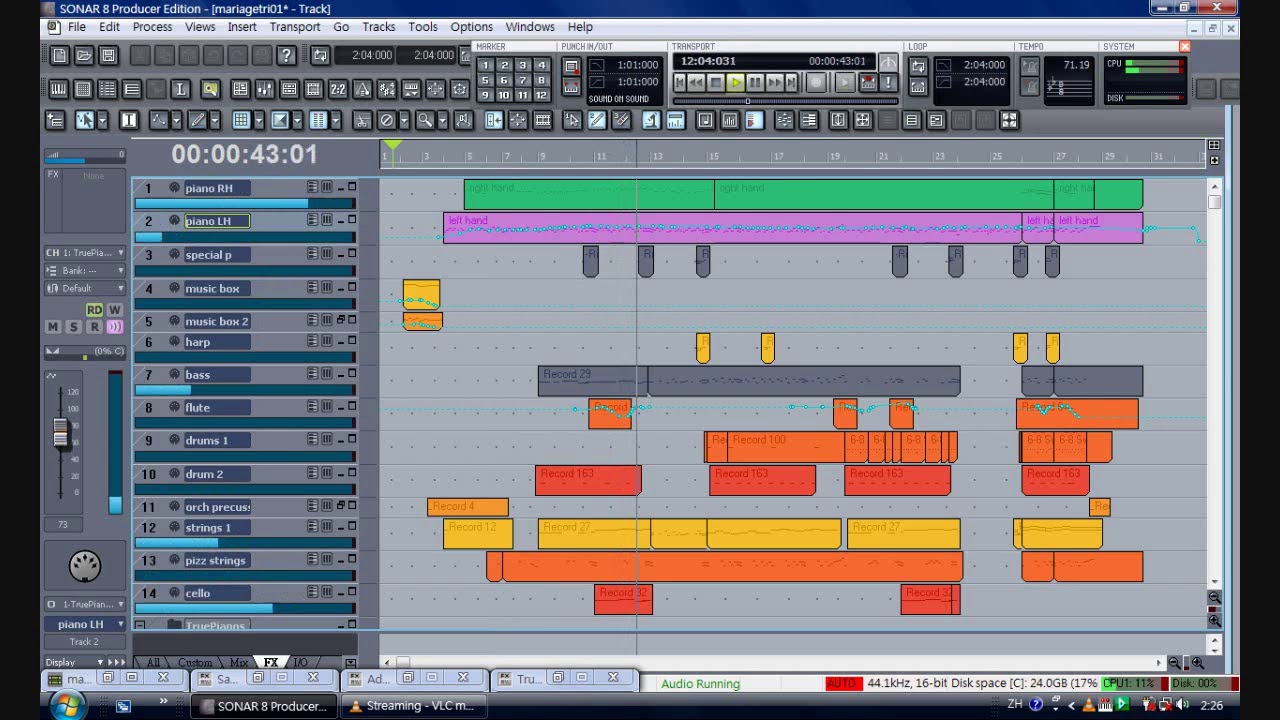Toggle auto-punch in Punch In/Out panel
Viewport: 1280px width, 720px height.
pos(571,66)
